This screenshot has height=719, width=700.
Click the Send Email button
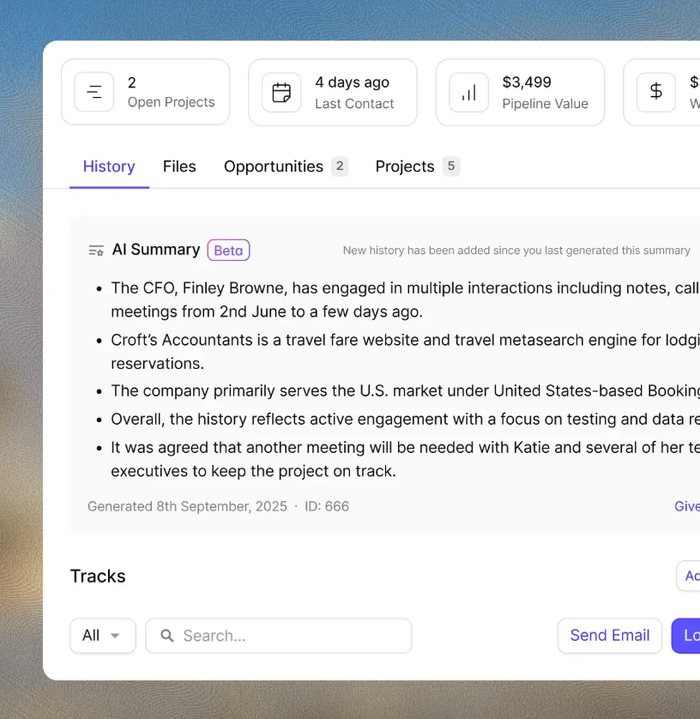point(610,636)
